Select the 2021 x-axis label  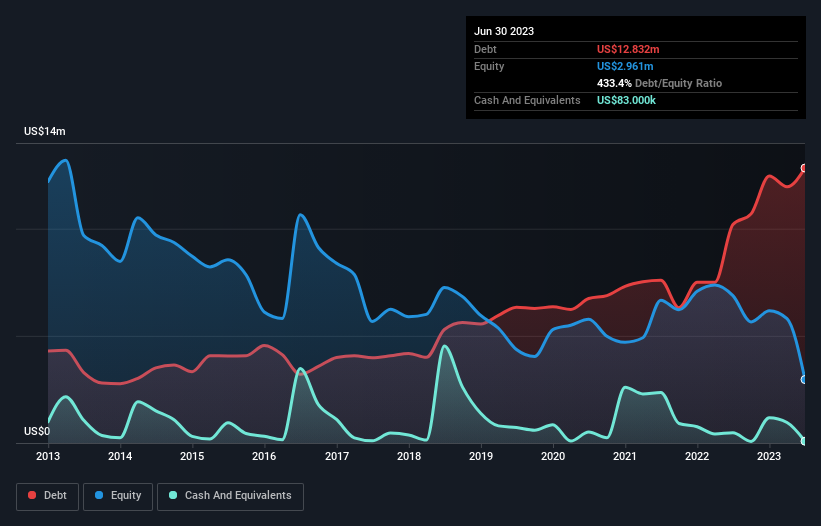[625, 456]
